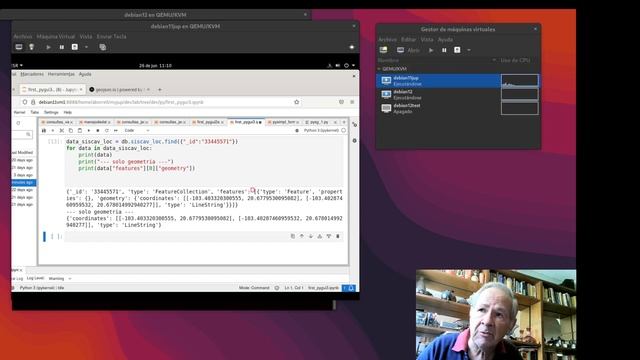
Task: Open the Ayuda menu in Firefox
Action: tap(85, 74)
